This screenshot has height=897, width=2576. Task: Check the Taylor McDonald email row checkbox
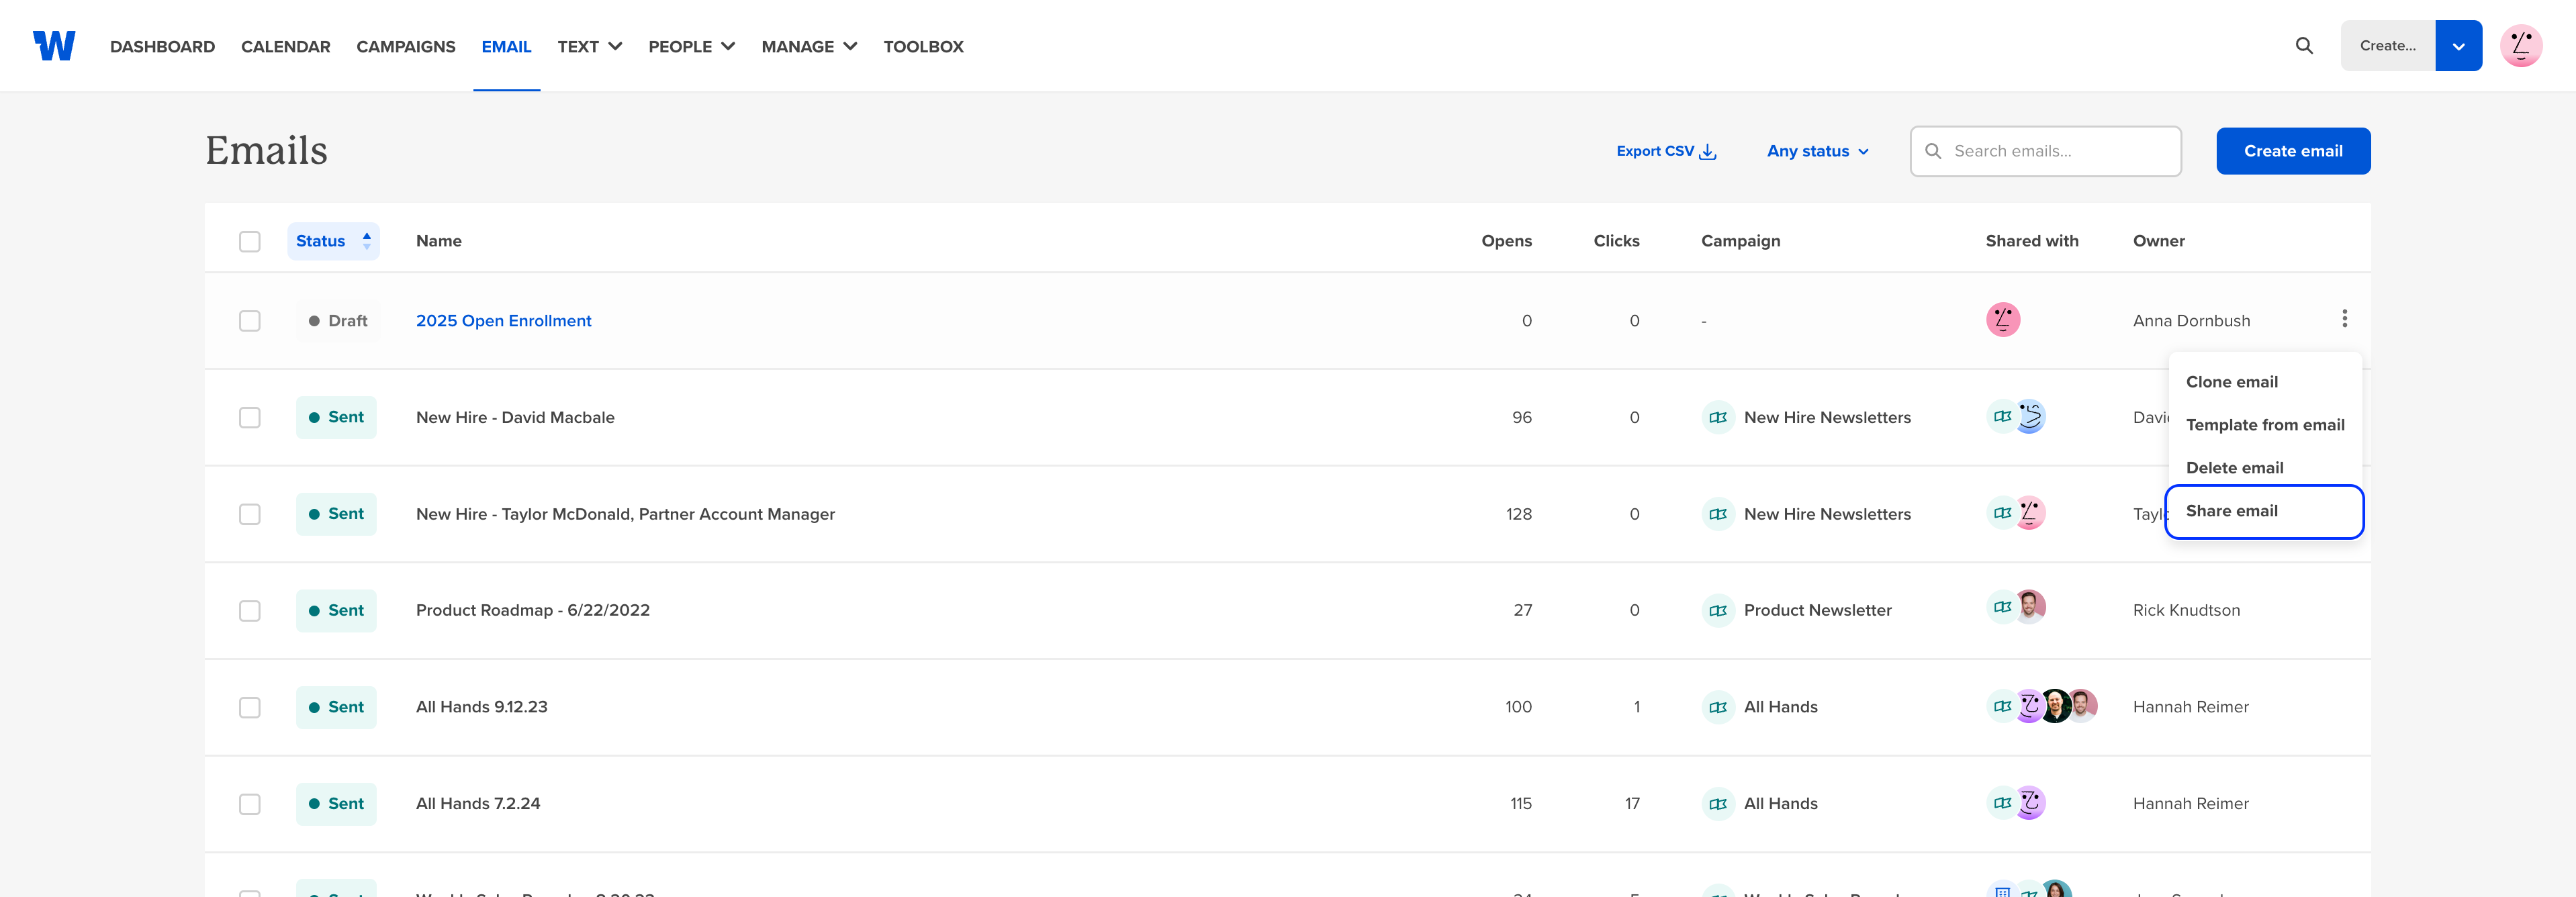pos(250,514)
